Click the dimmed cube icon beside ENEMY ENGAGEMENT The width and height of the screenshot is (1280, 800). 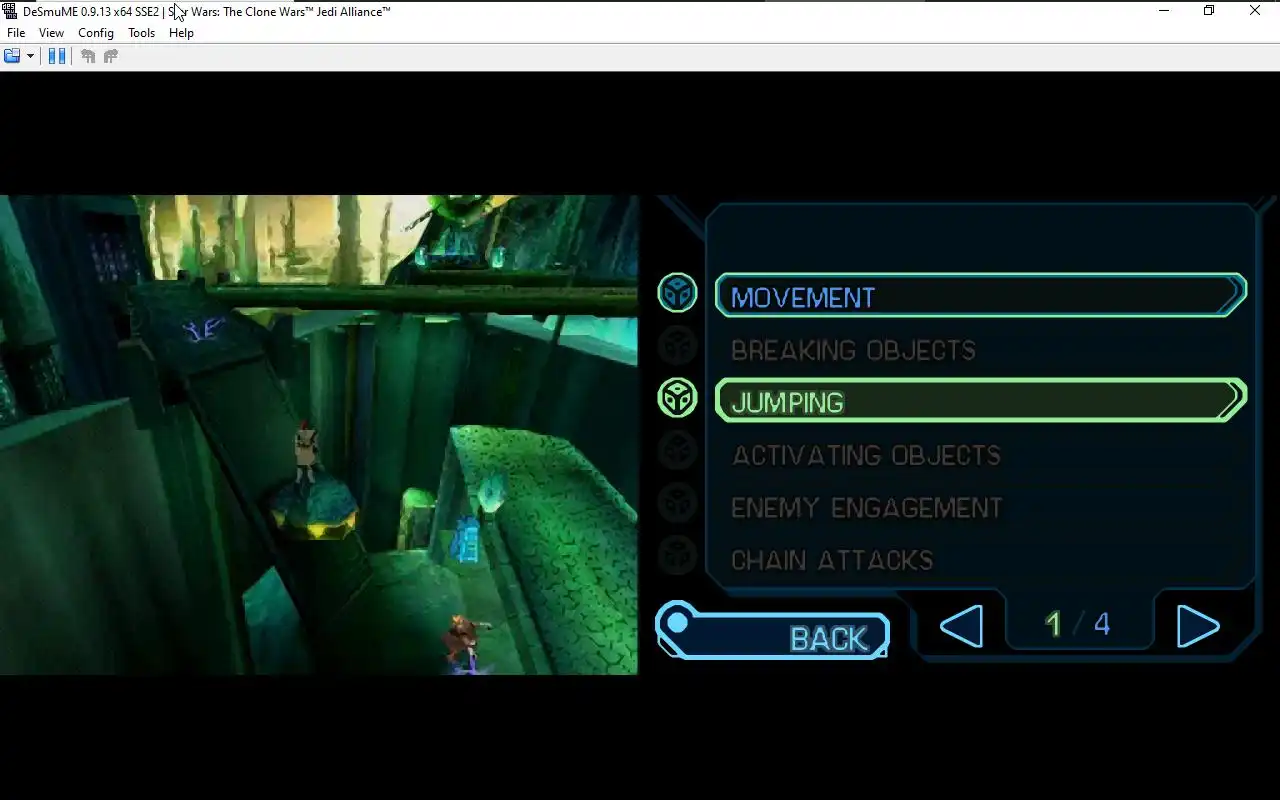point(677,503)
